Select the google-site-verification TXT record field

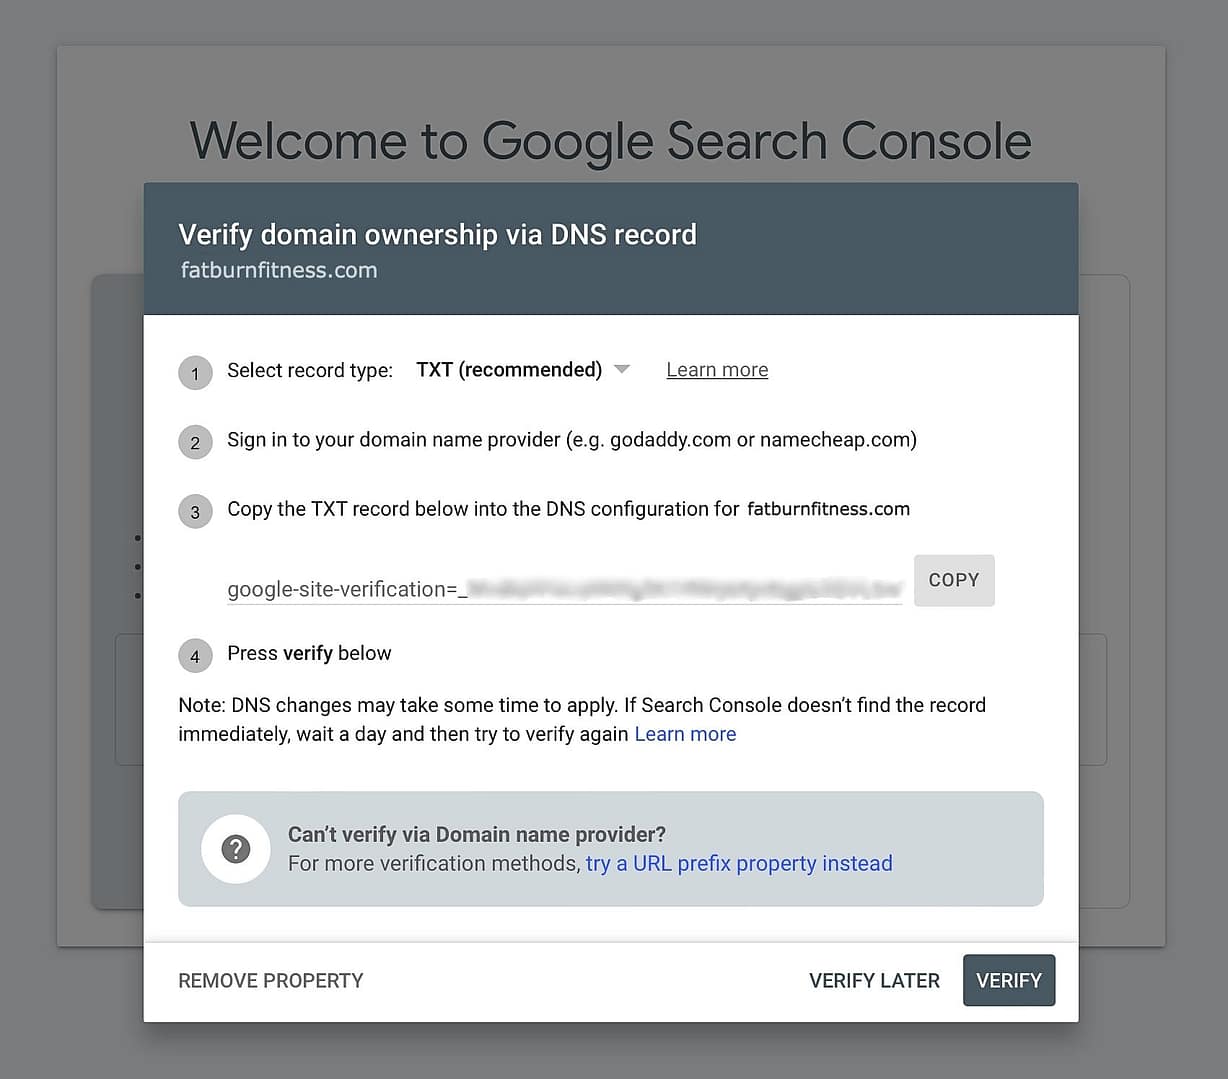coord(564,589)
